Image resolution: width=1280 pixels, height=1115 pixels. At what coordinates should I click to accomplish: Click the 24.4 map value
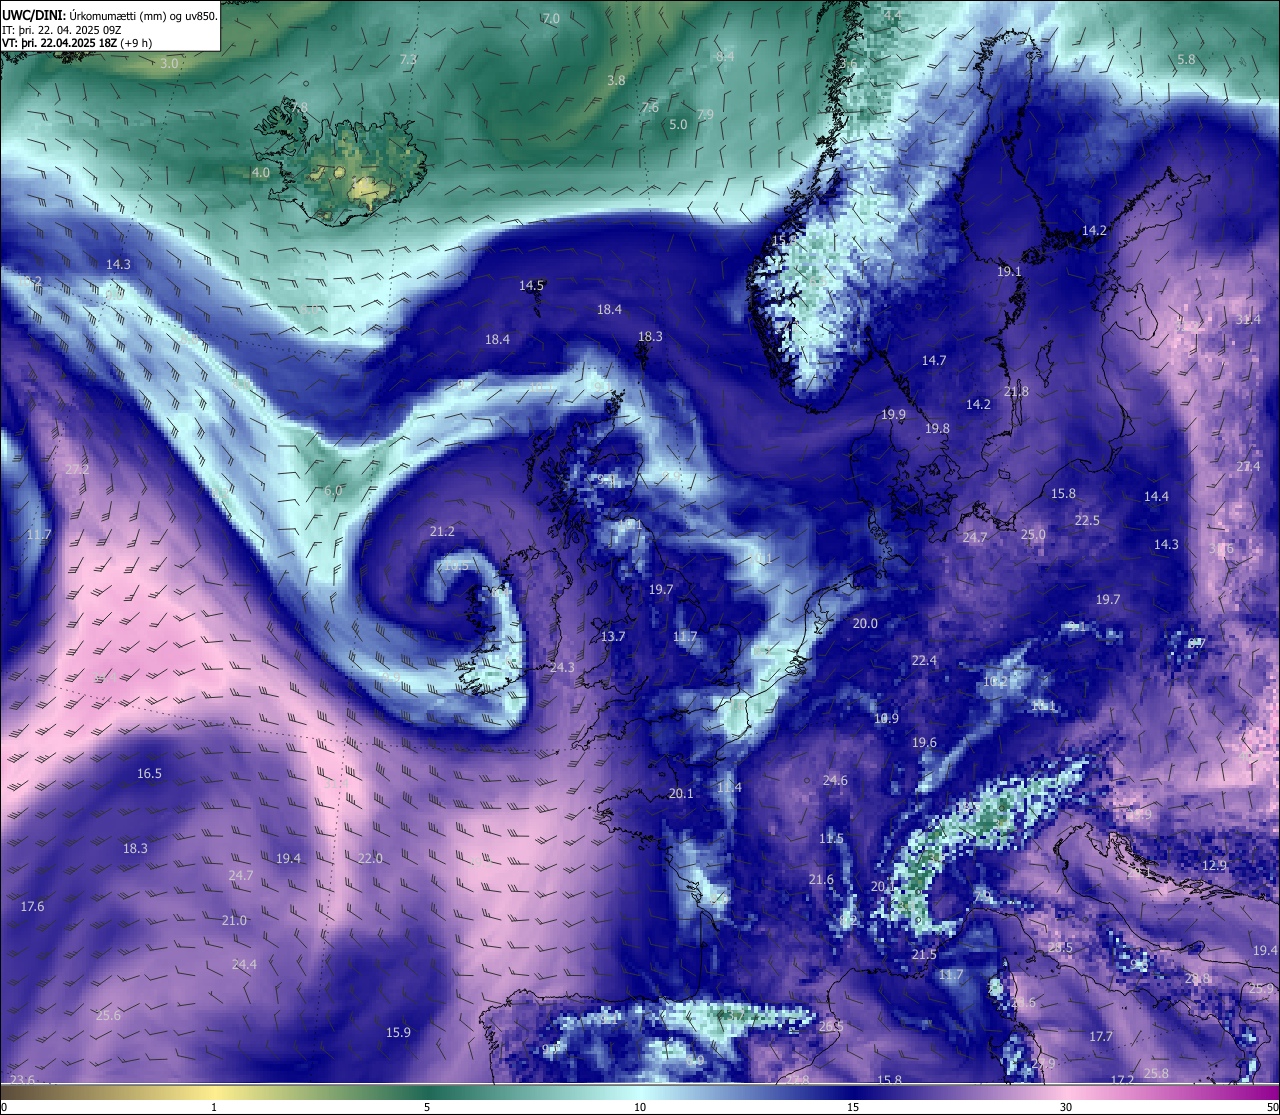click(x=244, y=965)
